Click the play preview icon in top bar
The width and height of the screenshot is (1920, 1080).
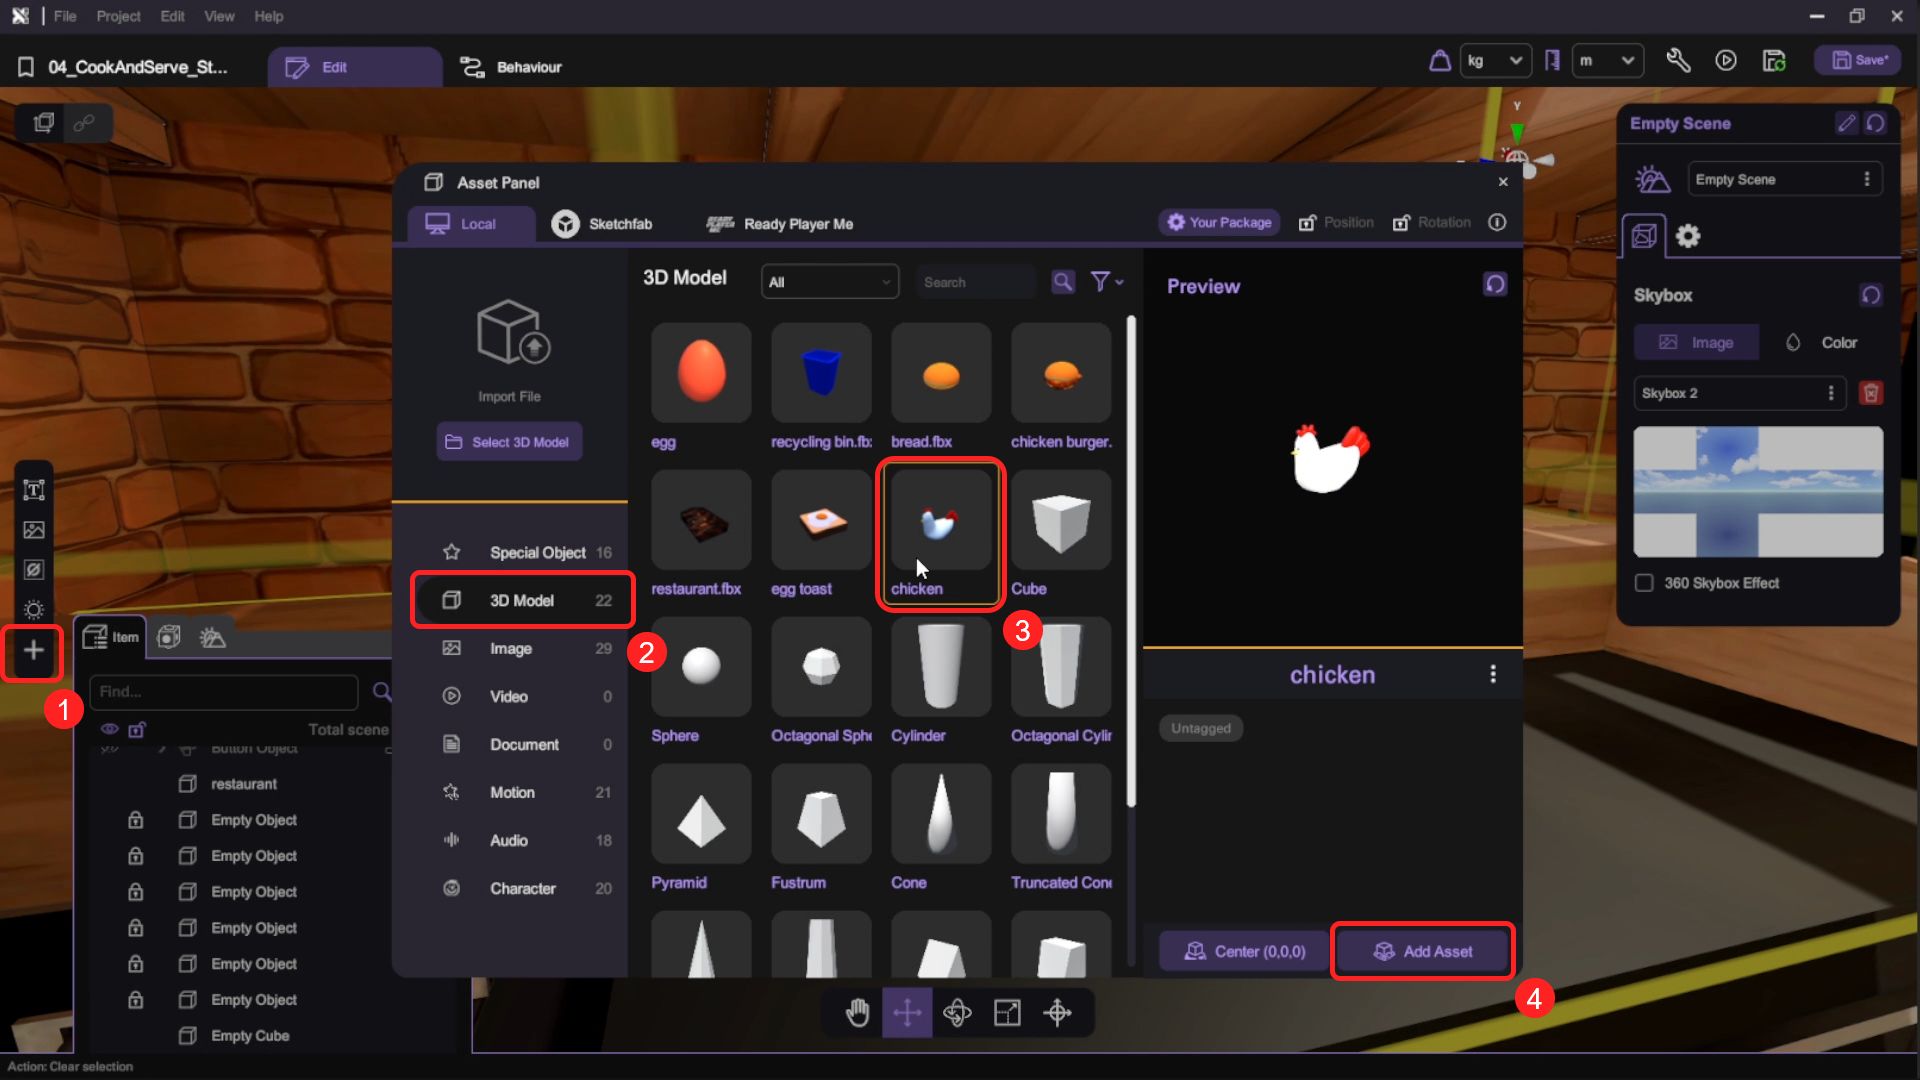click(x=1726, y=61)
